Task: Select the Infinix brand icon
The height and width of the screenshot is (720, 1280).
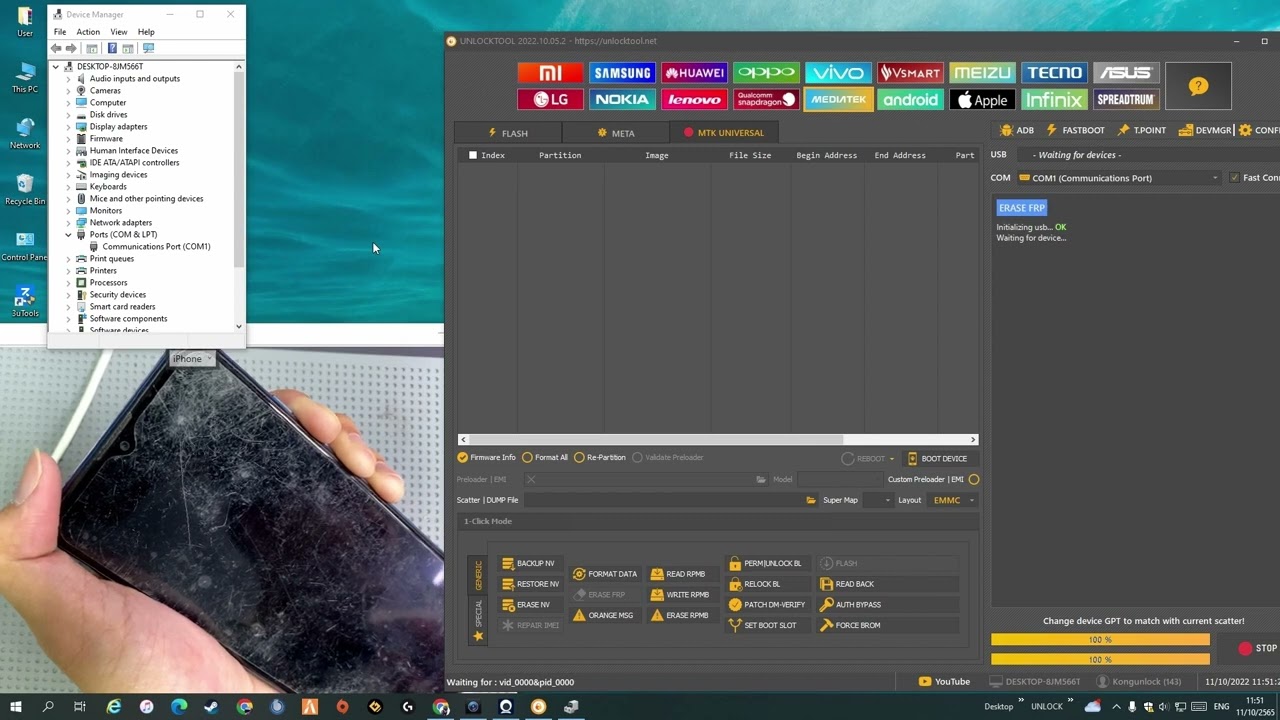Action: tap(1054, 99)
